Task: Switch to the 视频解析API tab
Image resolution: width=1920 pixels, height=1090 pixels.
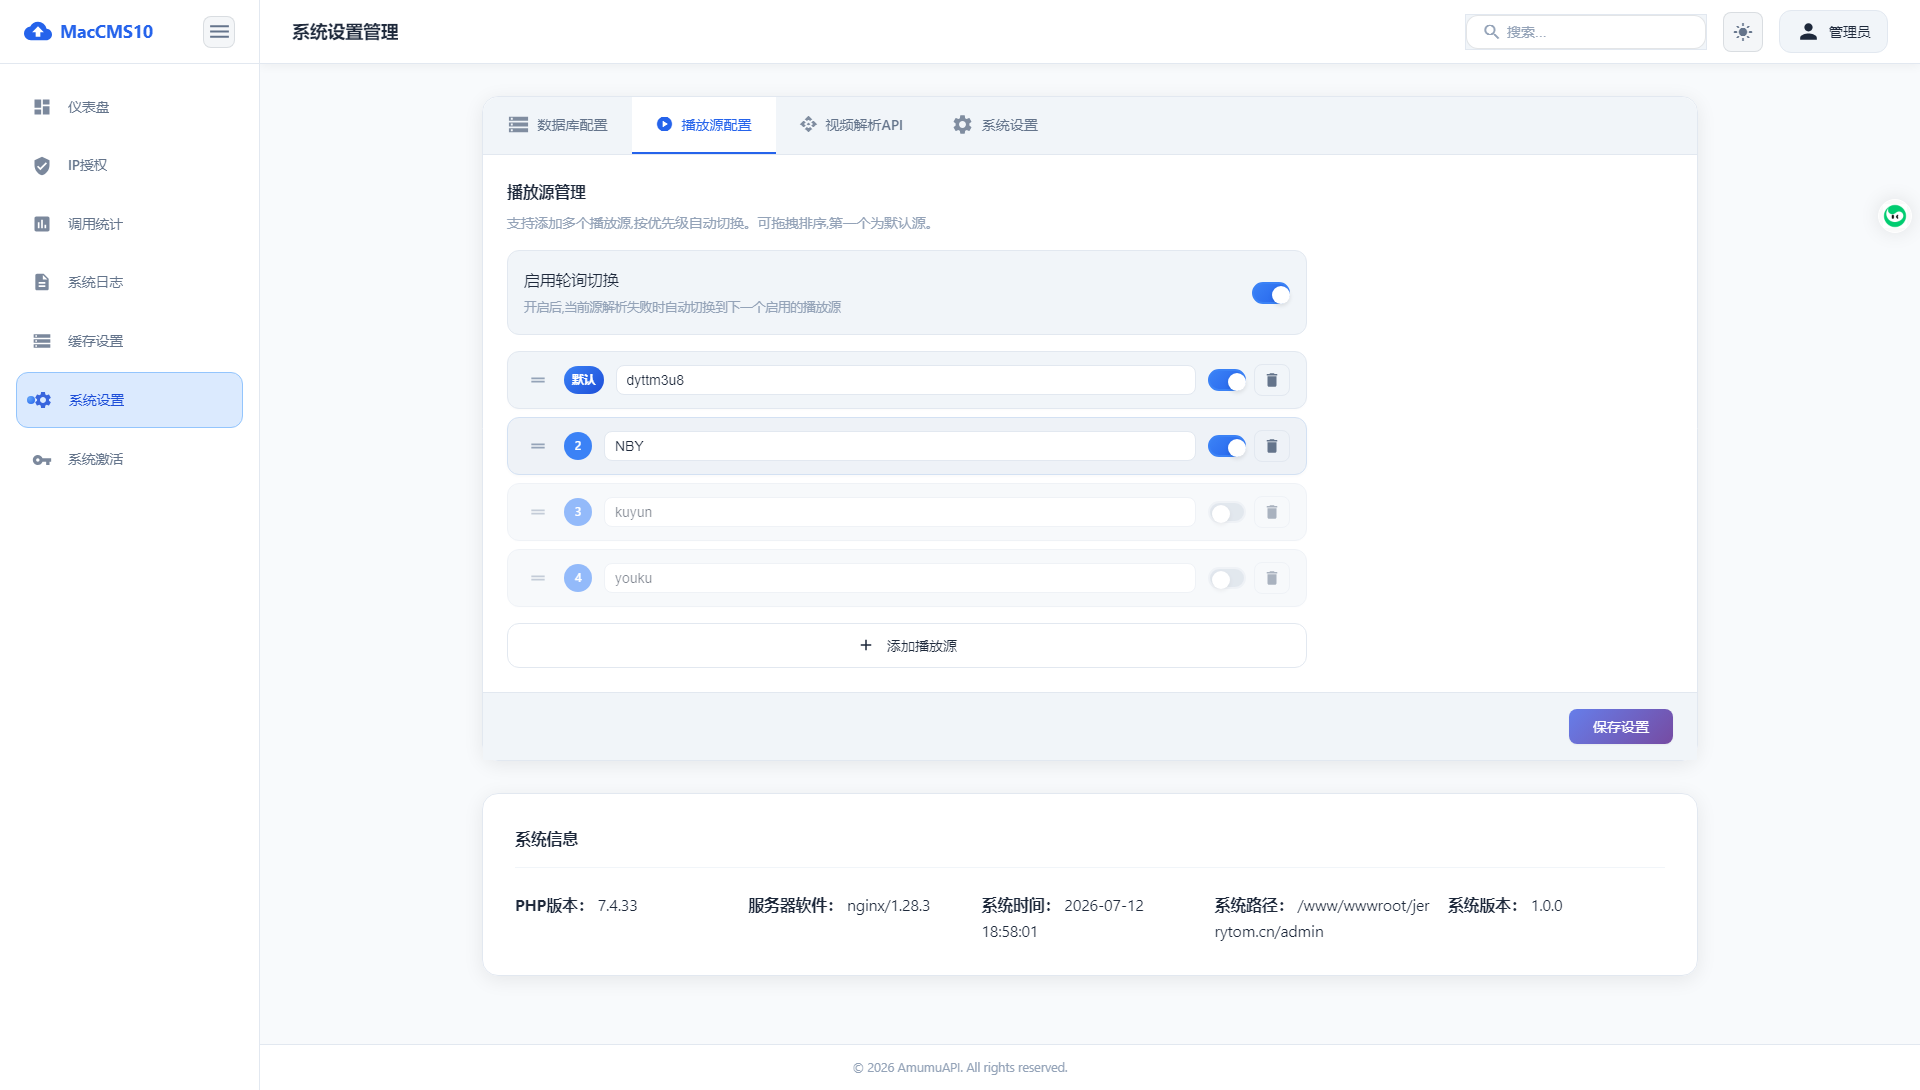Action: coord(852,125)
